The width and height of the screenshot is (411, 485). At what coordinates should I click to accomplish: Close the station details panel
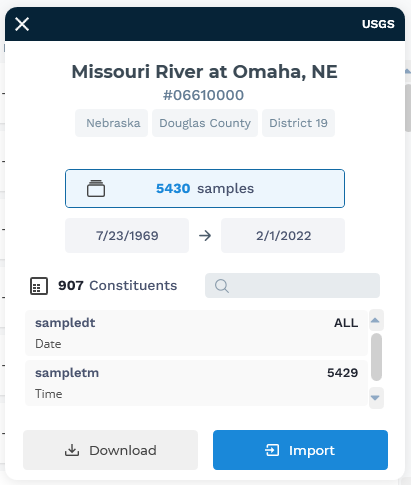[x=22, y=24]
